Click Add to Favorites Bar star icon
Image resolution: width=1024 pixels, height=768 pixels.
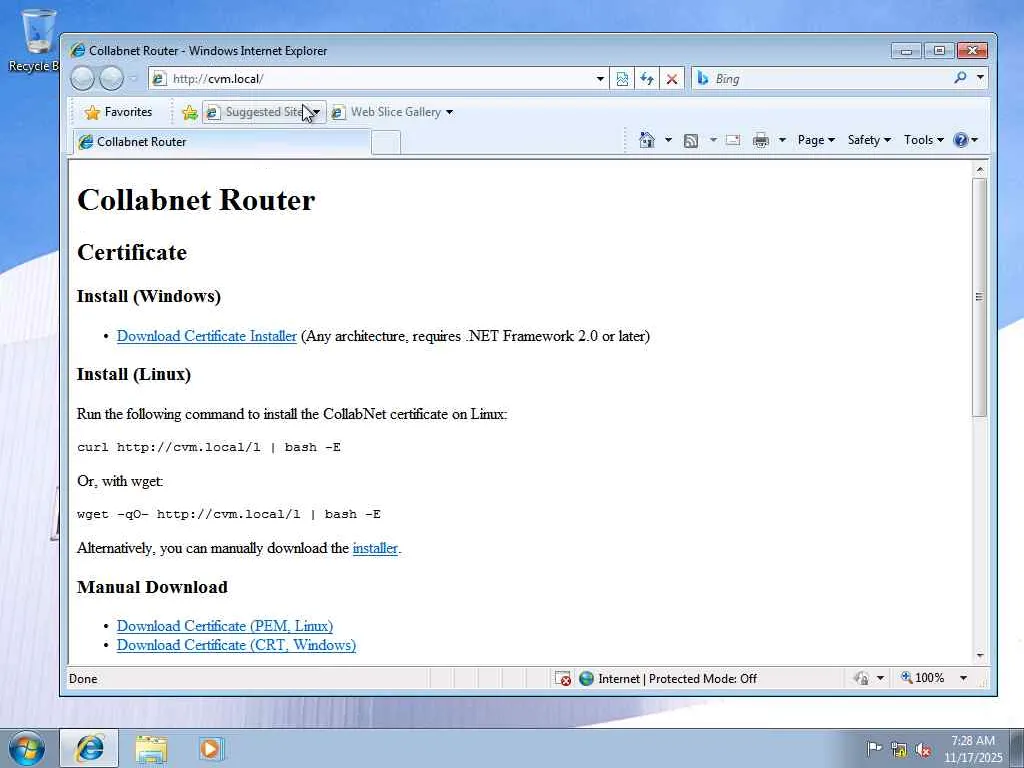pos(189,112)
